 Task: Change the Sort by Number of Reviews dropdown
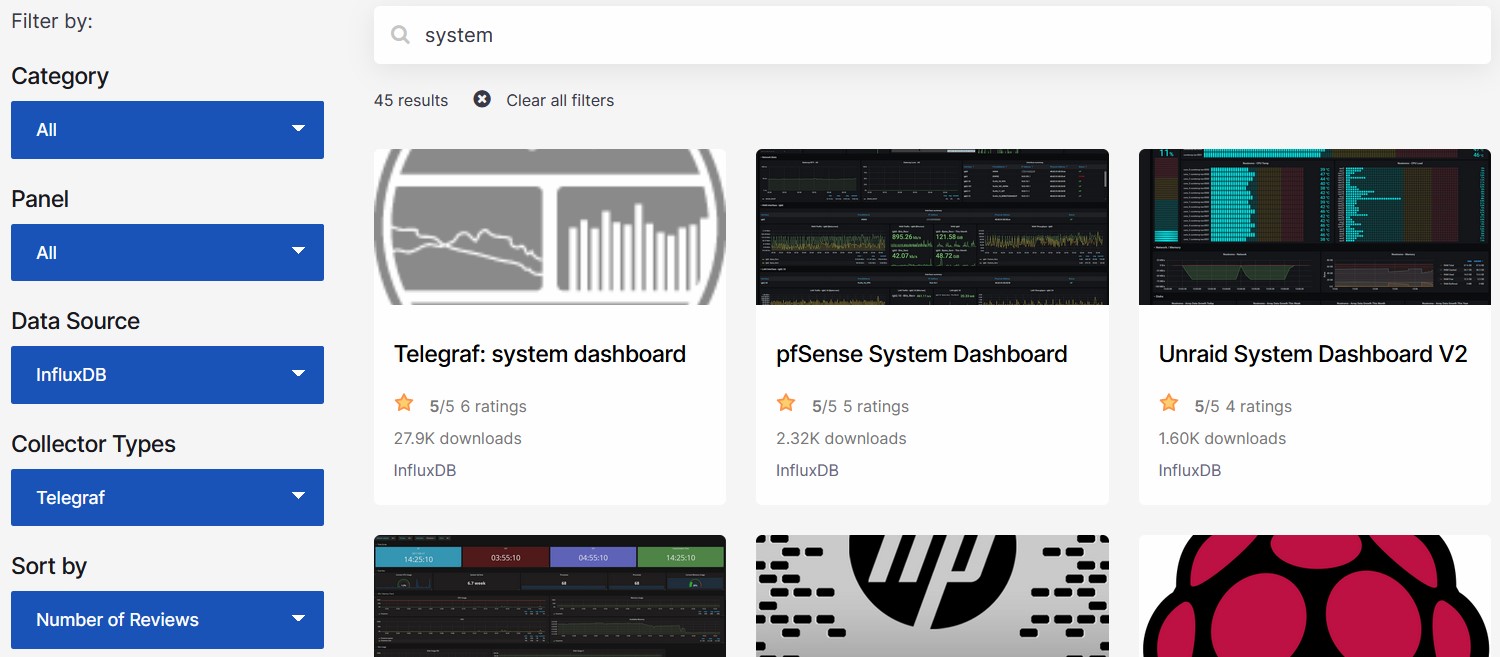167,620
